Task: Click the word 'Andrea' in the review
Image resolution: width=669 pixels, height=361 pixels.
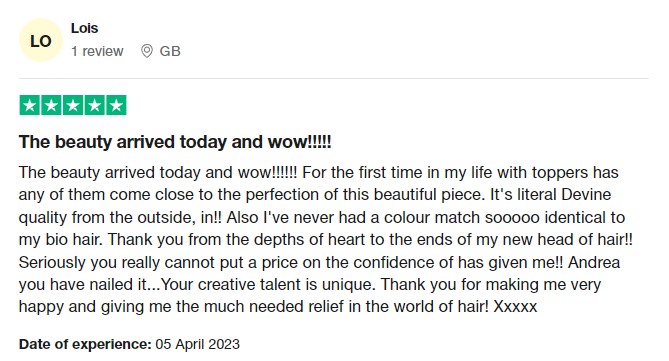Action: pyautogui.click(x=594, y=262)
